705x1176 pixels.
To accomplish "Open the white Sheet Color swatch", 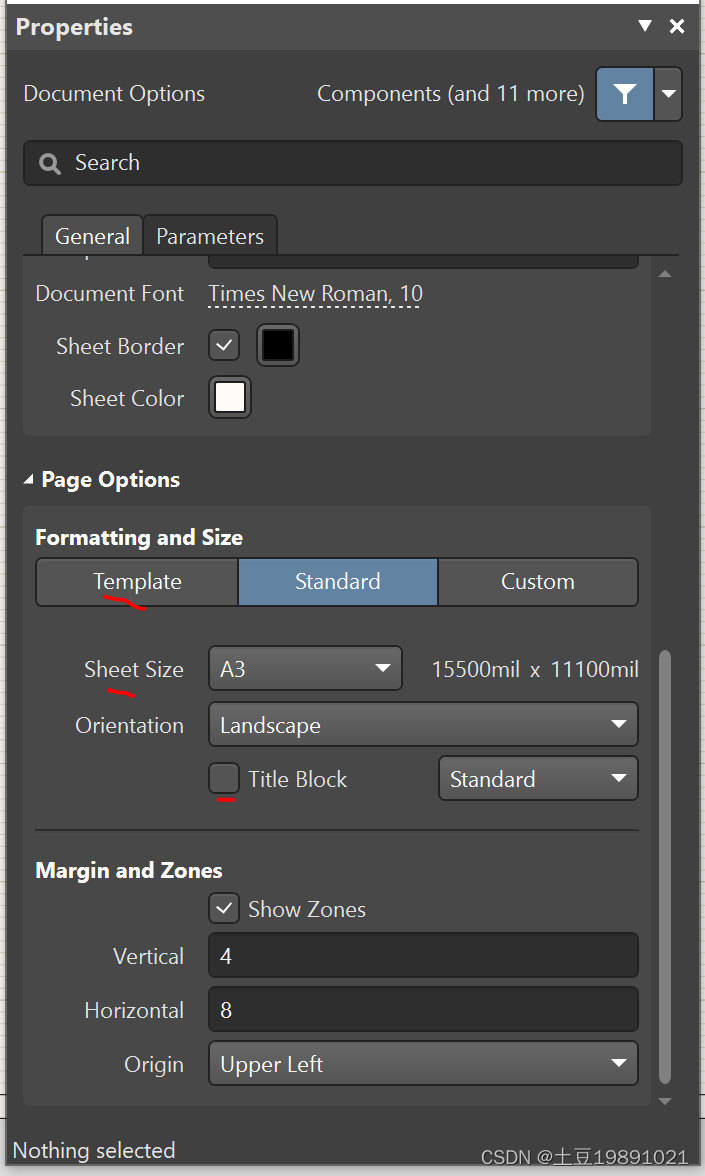I will [x=230, y=398].
